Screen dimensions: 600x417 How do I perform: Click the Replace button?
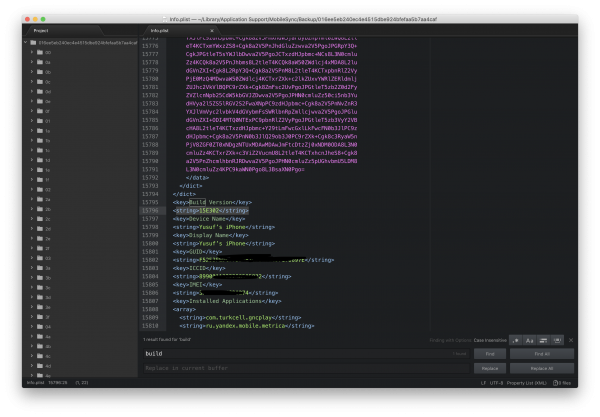pos(490,368)
